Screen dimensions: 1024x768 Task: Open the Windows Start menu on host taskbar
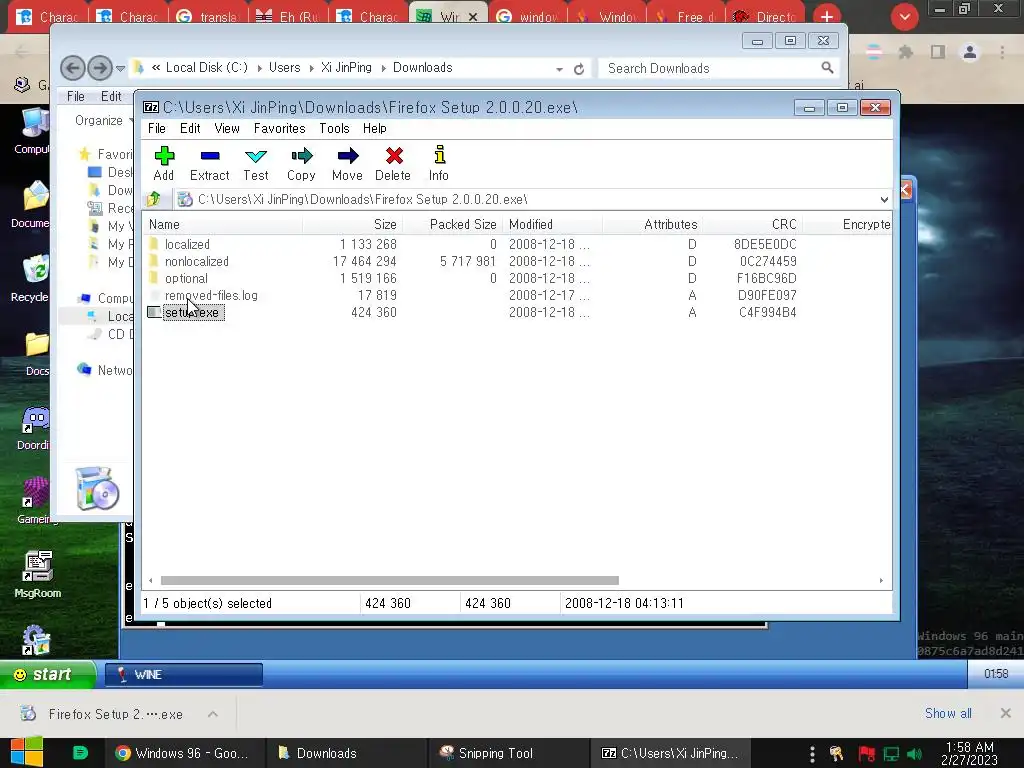pos(26,753)
